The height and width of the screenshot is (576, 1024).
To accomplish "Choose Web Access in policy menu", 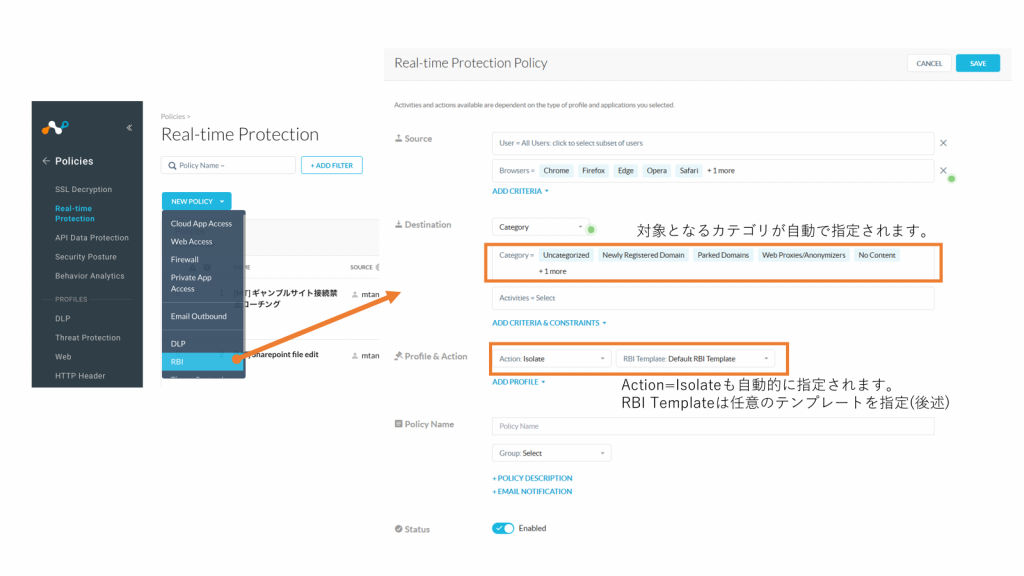I will (192, 242).
